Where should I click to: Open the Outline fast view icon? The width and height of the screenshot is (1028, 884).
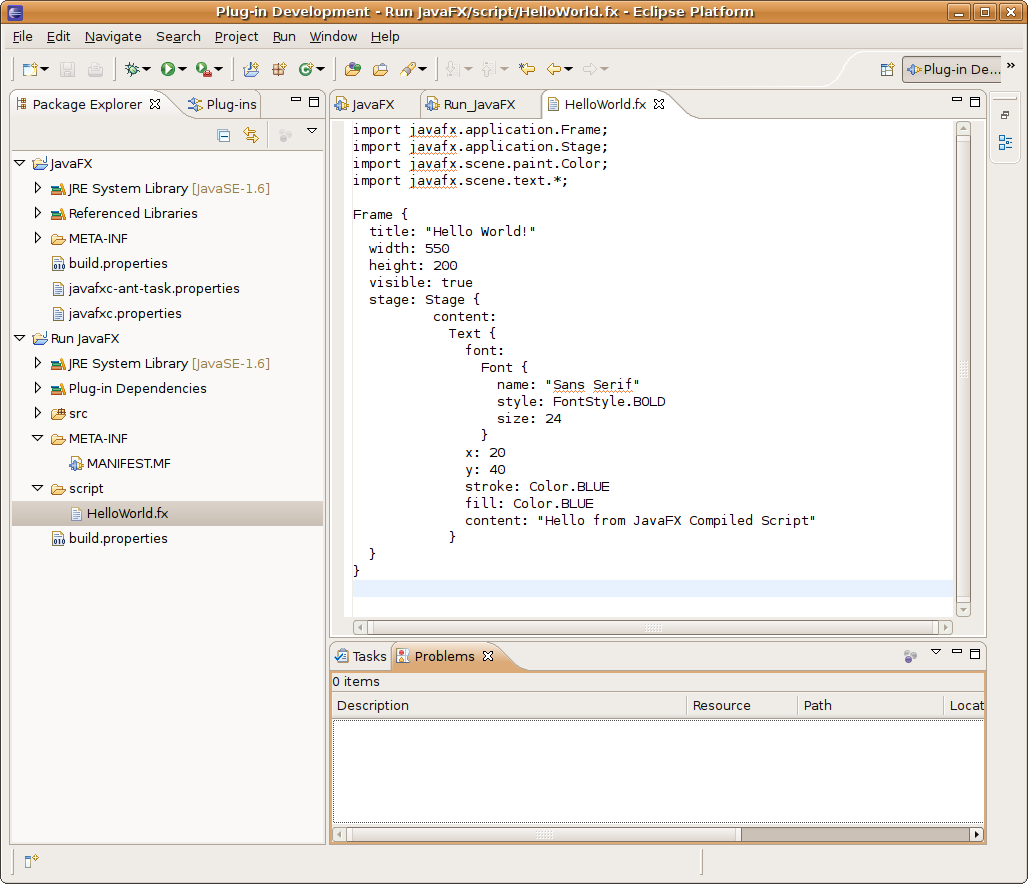point(1005,142)
